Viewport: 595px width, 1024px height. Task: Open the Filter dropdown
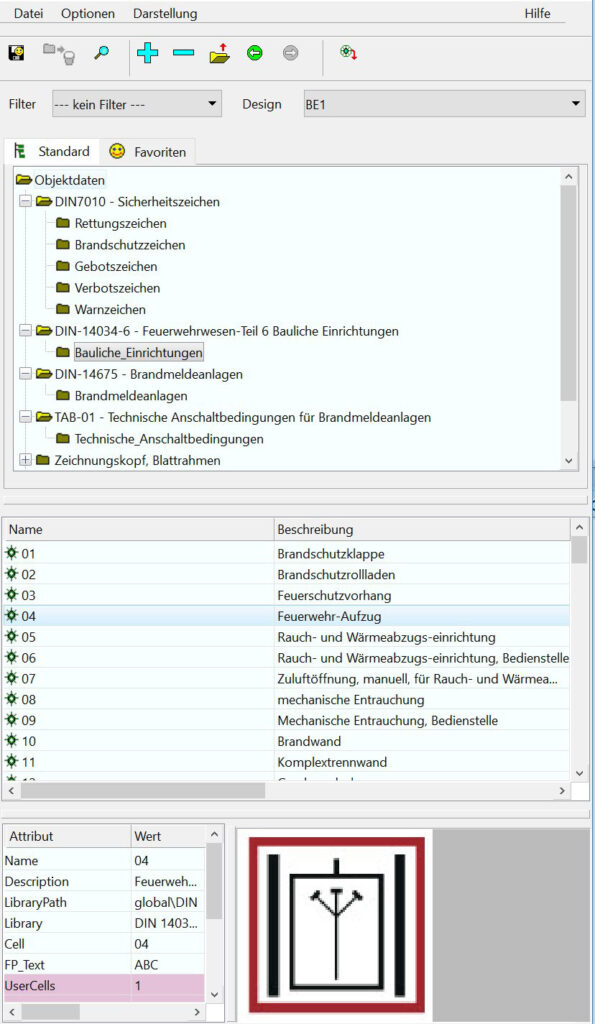tap(137, 104)
